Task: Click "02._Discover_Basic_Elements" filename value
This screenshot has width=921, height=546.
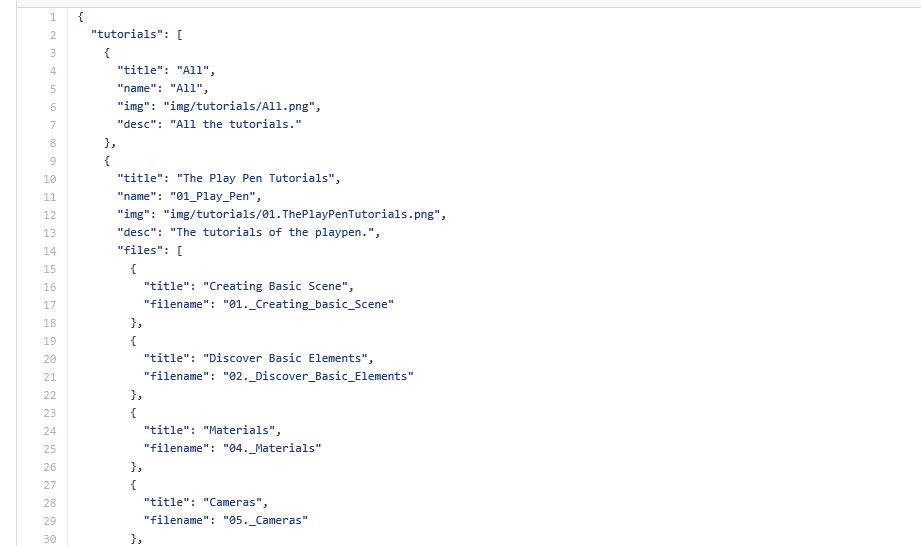Action: pos(318,376)
